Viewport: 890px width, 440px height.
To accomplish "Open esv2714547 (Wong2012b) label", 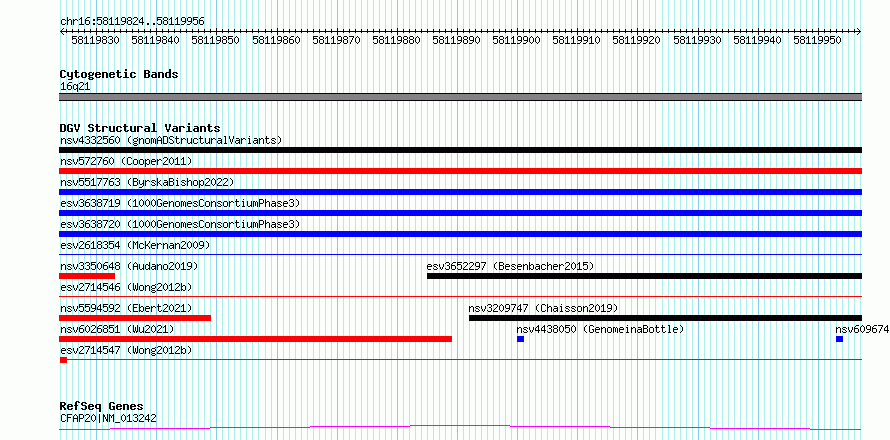I will (126, 350).
